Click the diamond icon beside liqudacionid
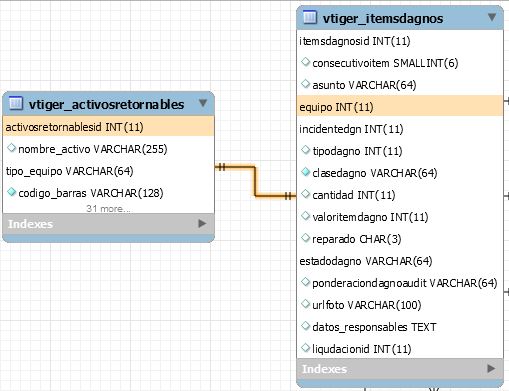 point(305,348)
